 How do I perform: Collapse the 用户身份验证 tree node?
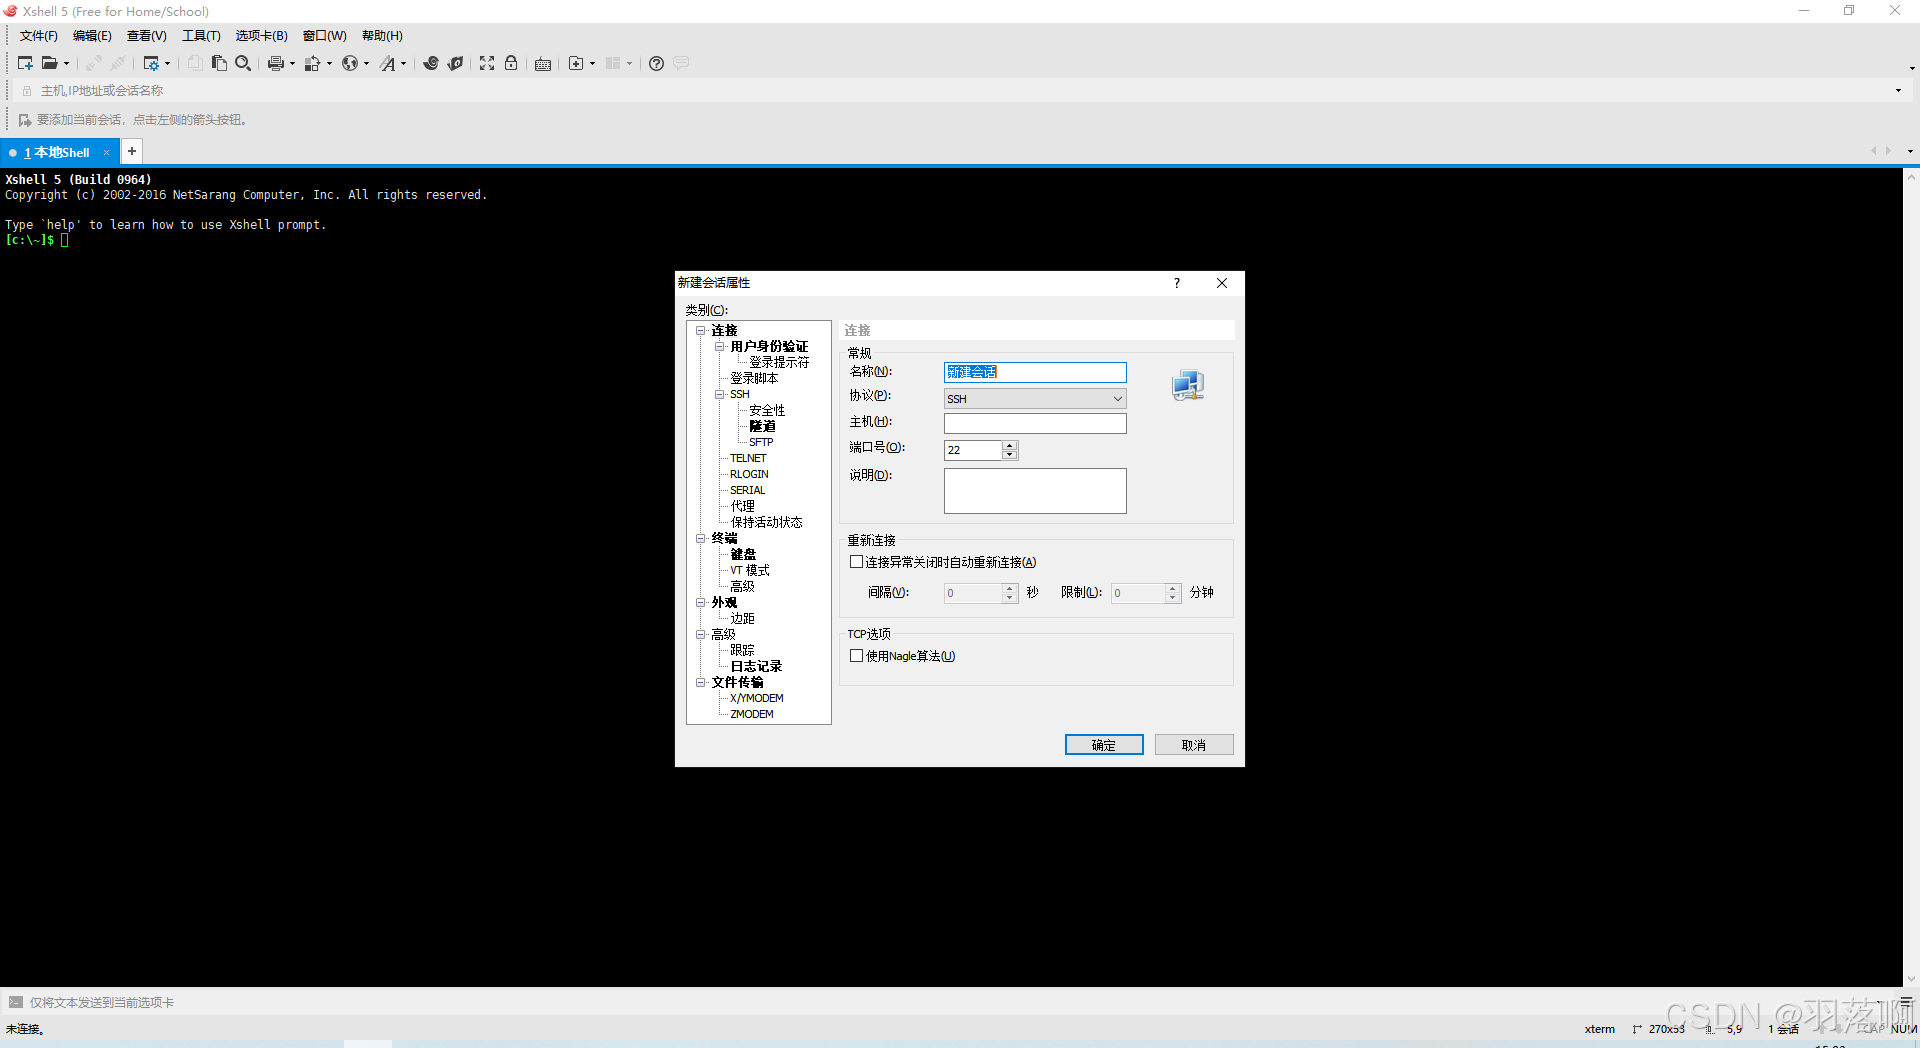tap(719, 346)
